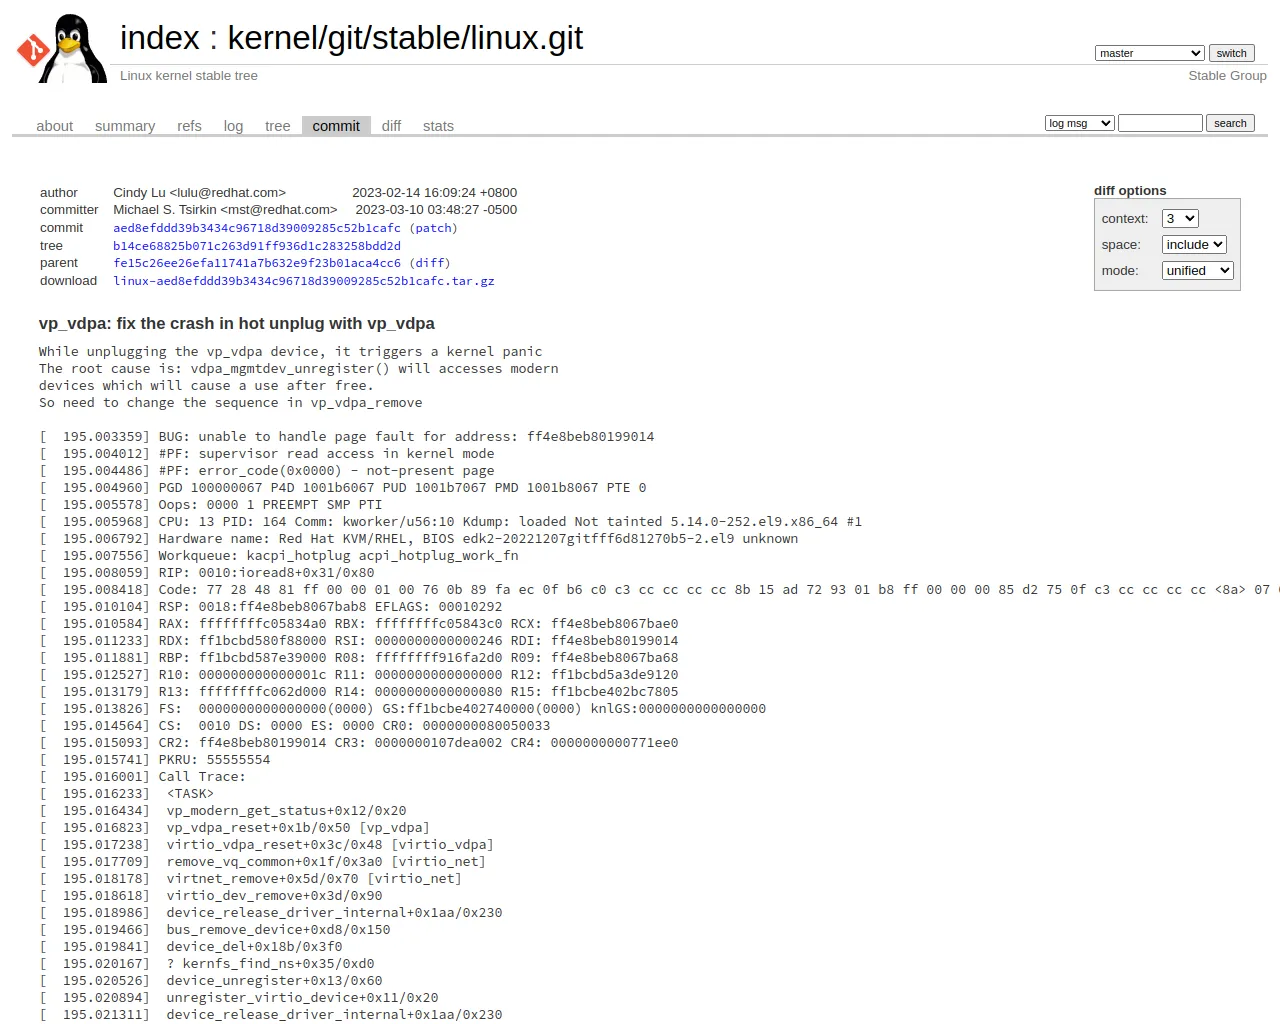Click the 'Stable Group' owner text
This screenshot has width=1280, height=1024.
pyautogui.click(x=1227, y=76)
